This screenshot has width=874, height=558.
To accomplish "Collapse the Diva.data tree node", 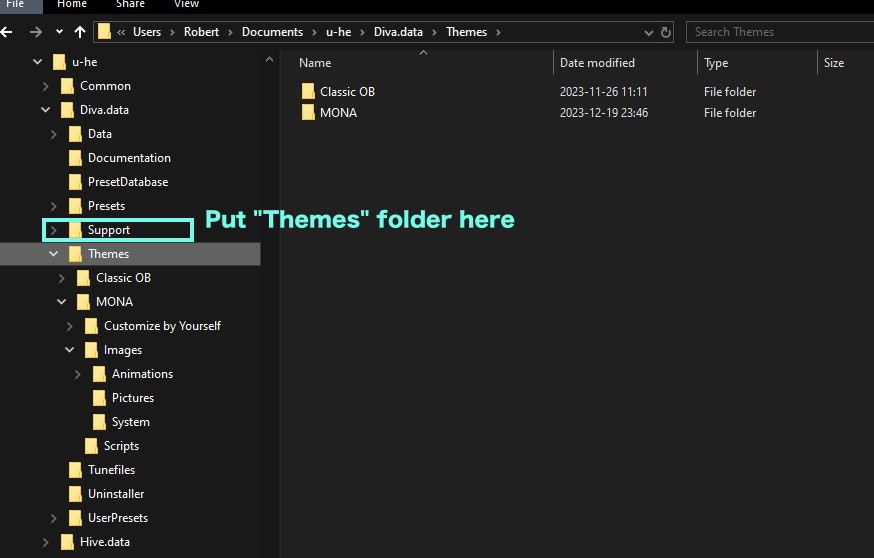I will pos(45,110).
